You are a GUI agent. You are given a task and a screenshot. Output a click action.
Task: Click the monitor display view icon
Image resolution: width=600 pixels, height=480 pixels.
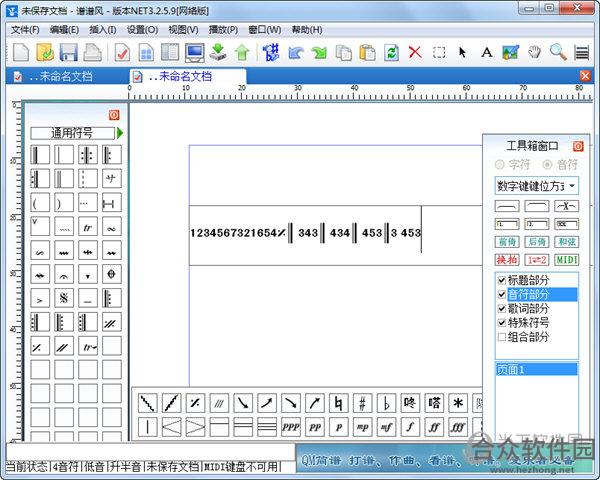point(194,52)
